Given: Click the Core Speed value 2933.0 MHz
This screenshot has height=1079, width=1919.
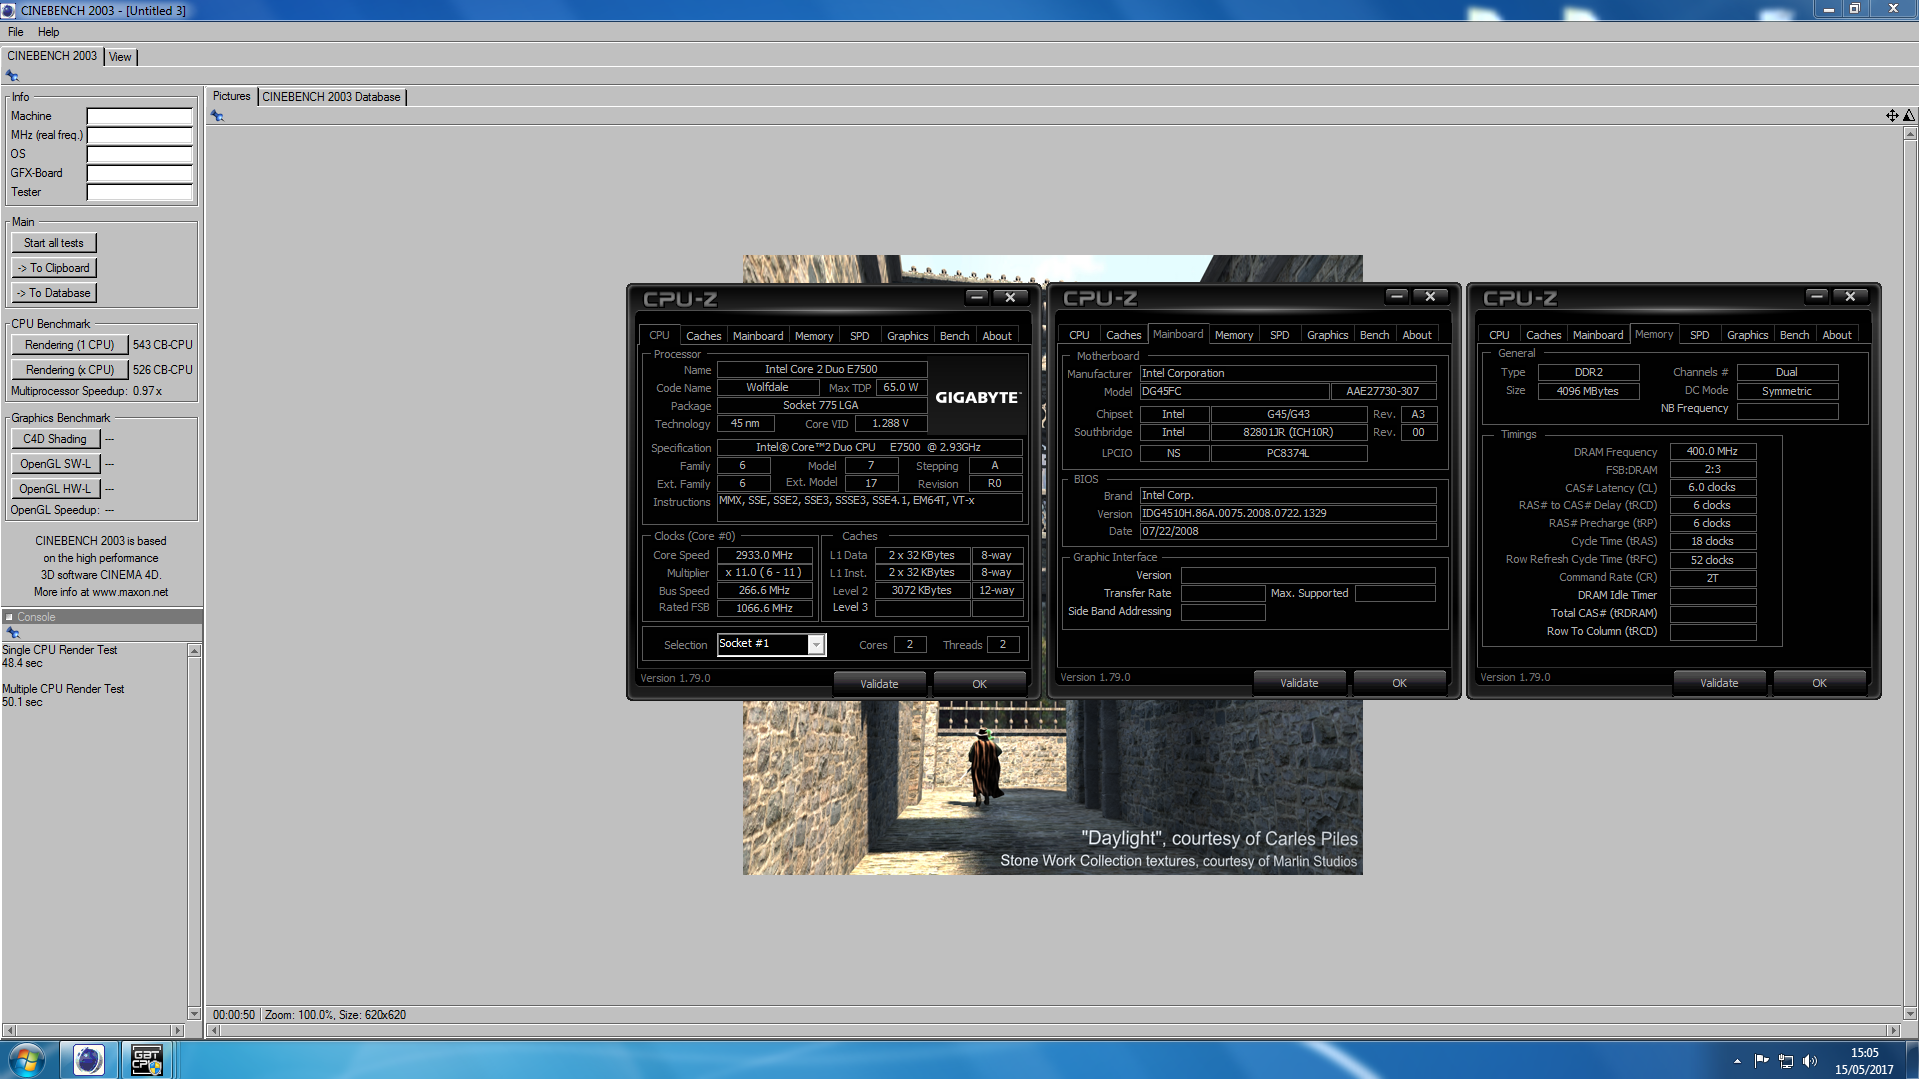Looking at the screenshot, I should pyautogui.click(x=764, y=555).
